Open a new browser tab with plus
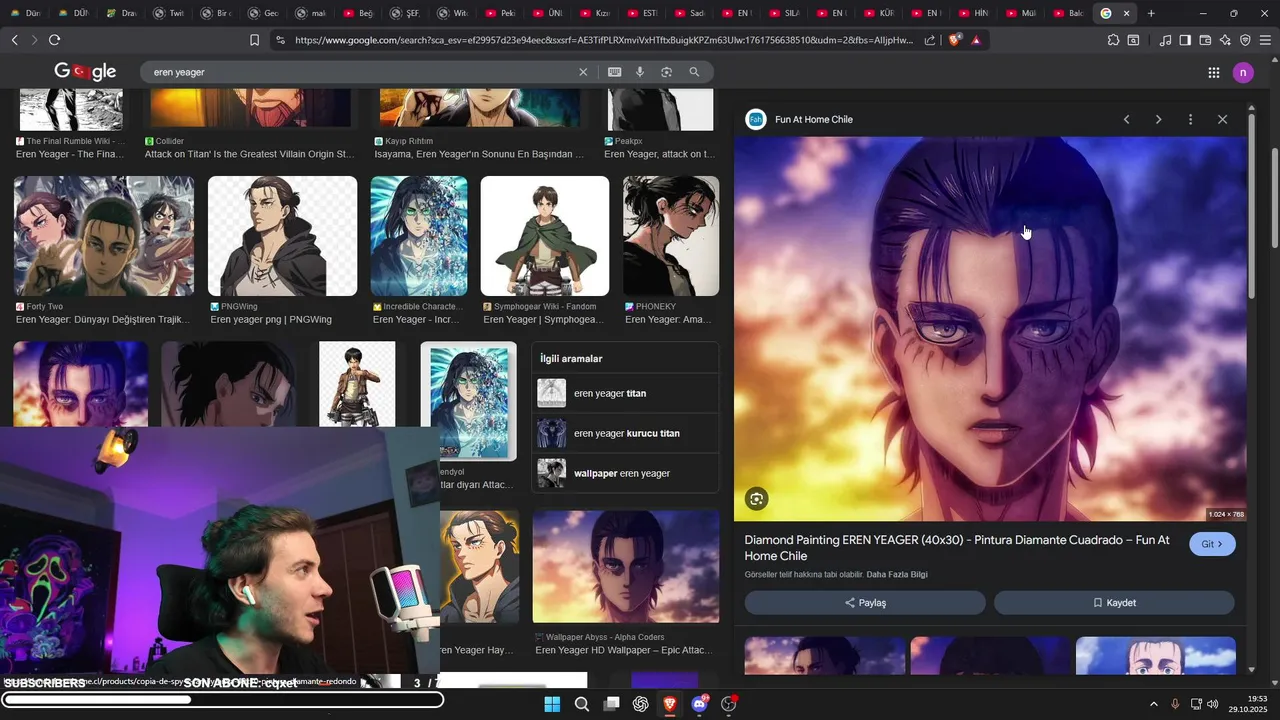1280x720 pixels. [1151, 13]
